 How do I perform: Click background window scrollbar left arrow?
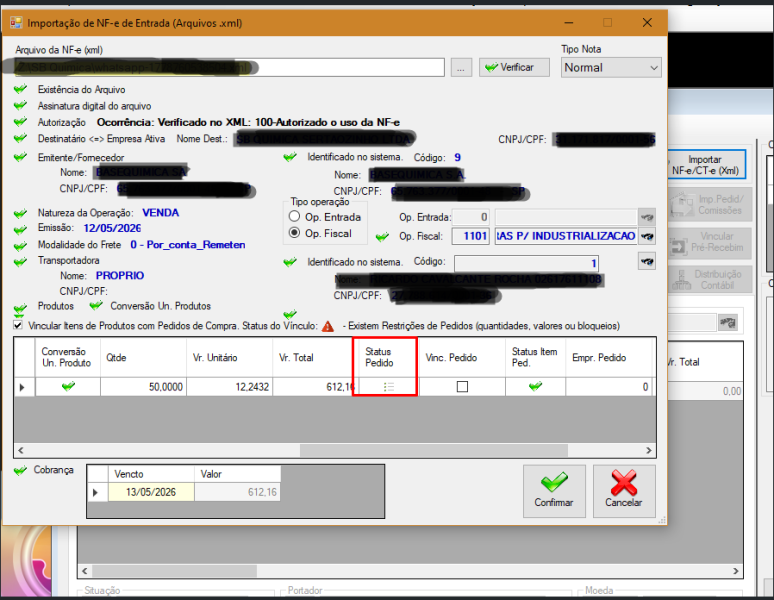[84, 571]
